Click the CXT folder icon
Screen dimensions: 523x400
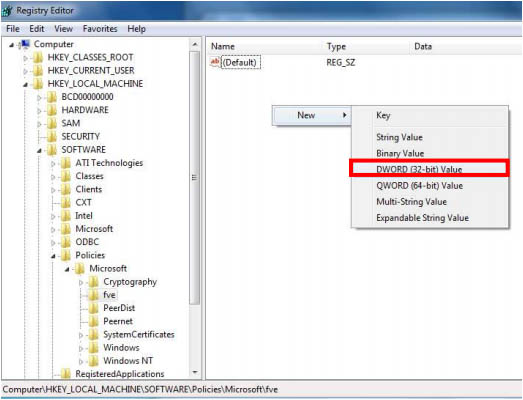(66, 203)
